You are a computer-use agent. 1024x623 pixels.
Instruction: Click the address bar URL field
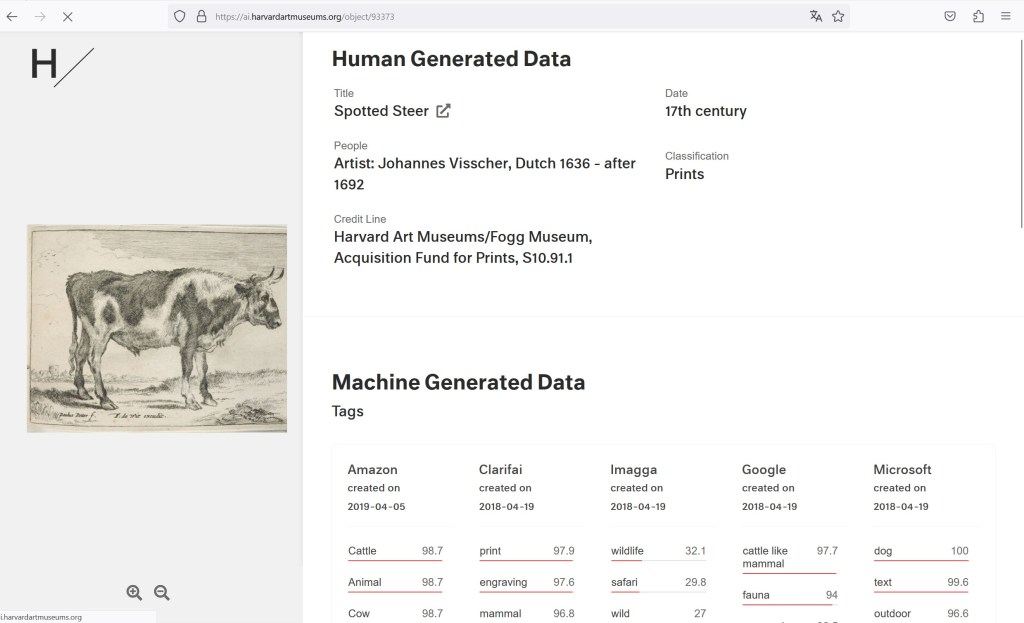(x=500, y=16)
